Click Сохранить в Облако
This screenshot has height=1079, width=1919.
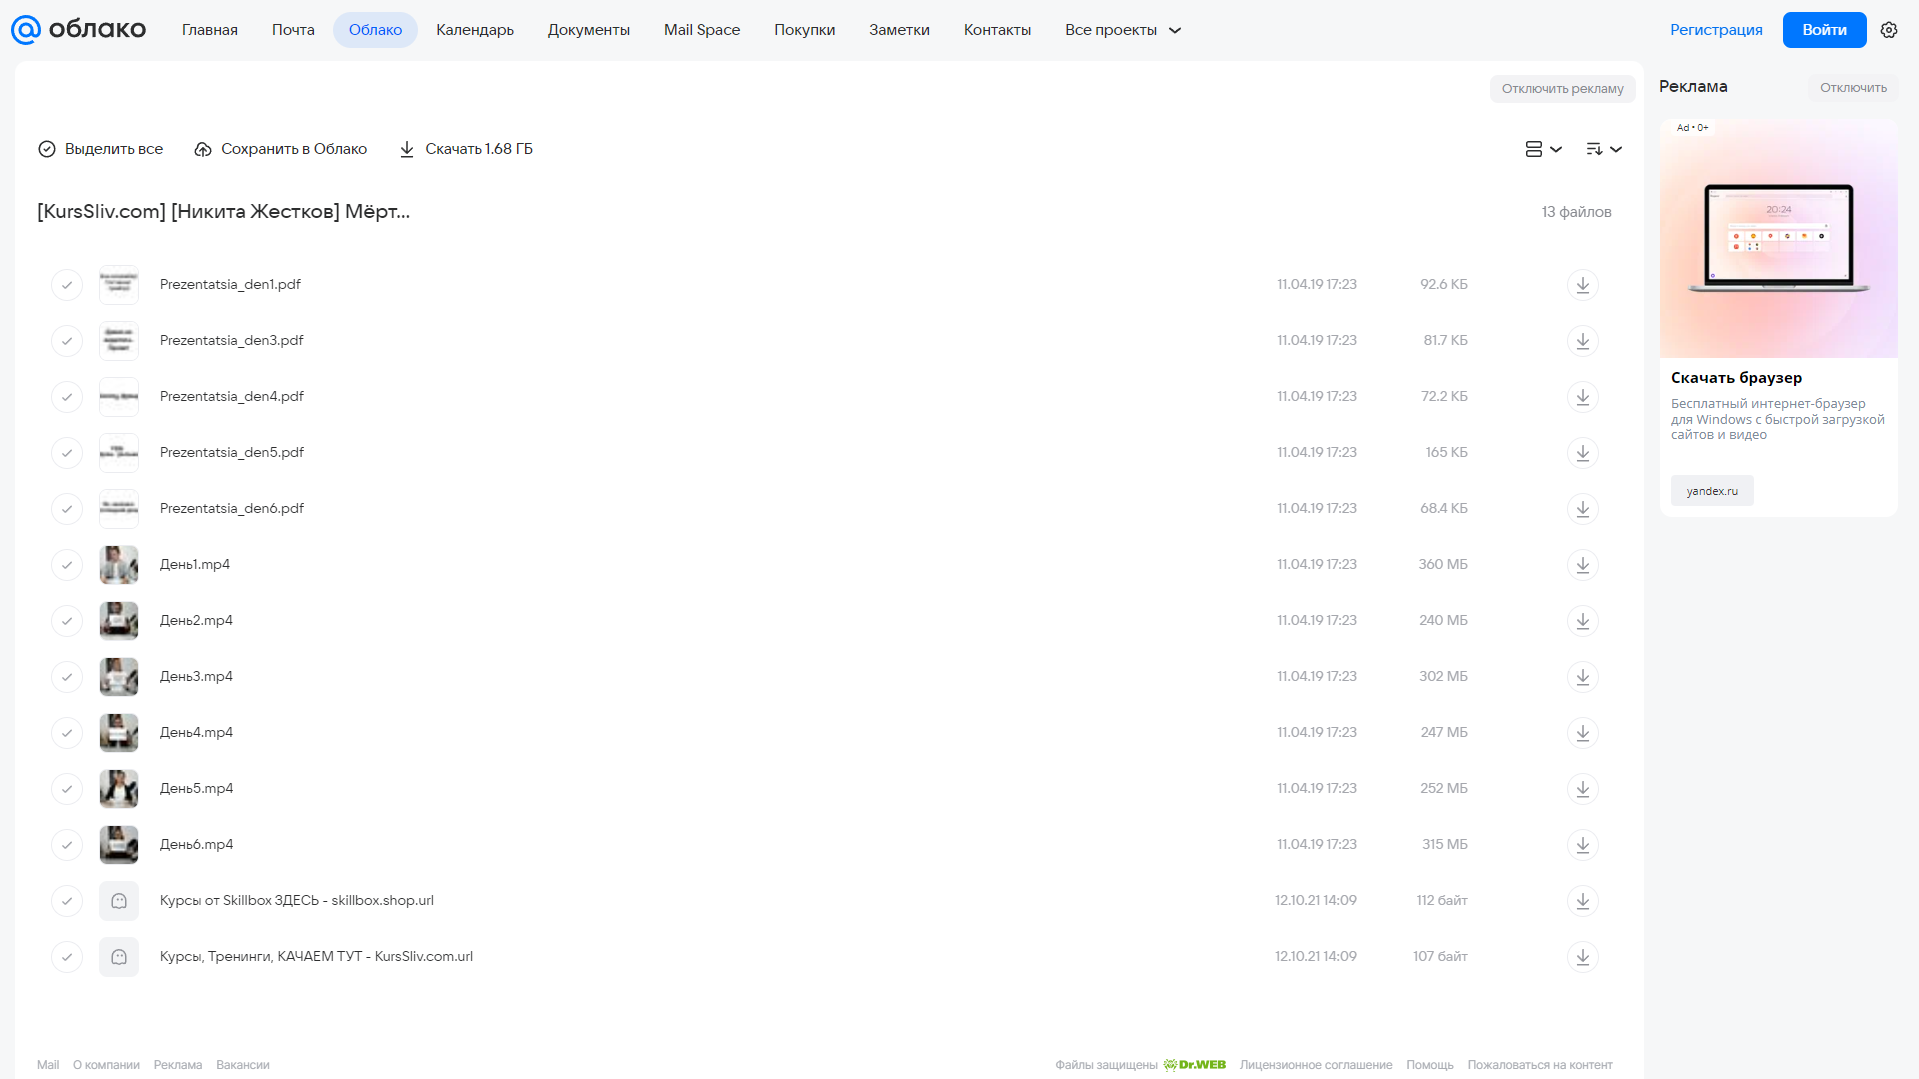(x=281, y=149)
